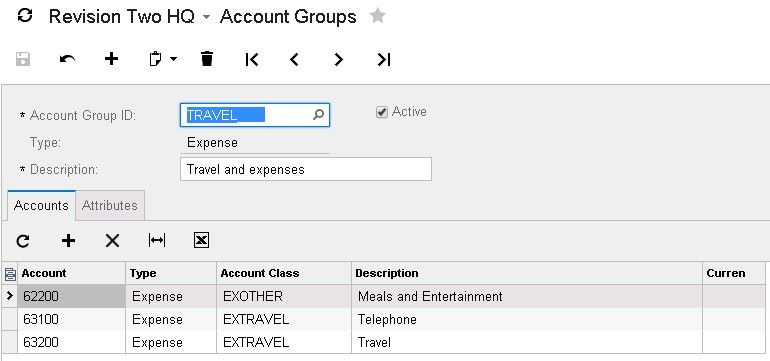Sort by the Account column header
This screenshot has width=770, height=361.
click(x=71, y=273)
